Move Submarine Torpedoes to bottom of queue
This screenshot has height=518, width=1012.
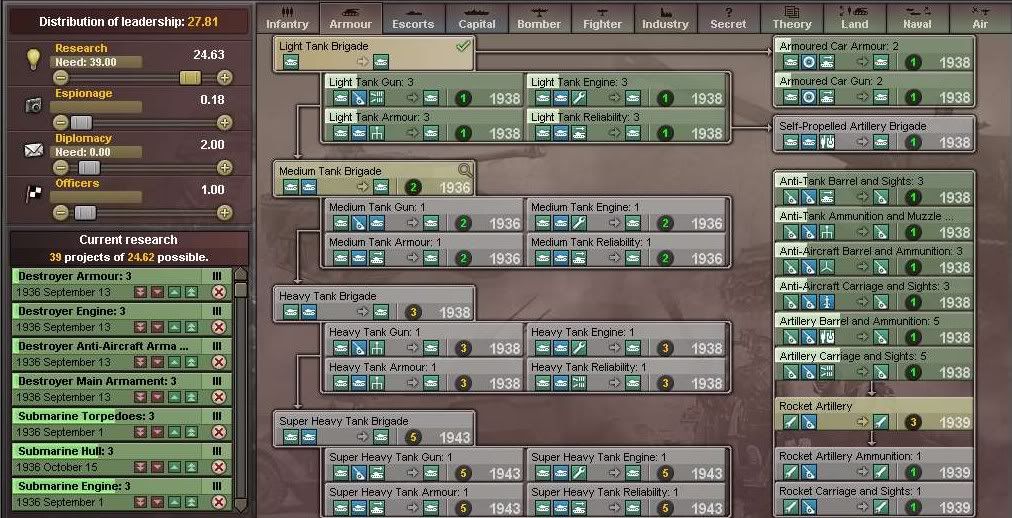(x=140, y=432)
